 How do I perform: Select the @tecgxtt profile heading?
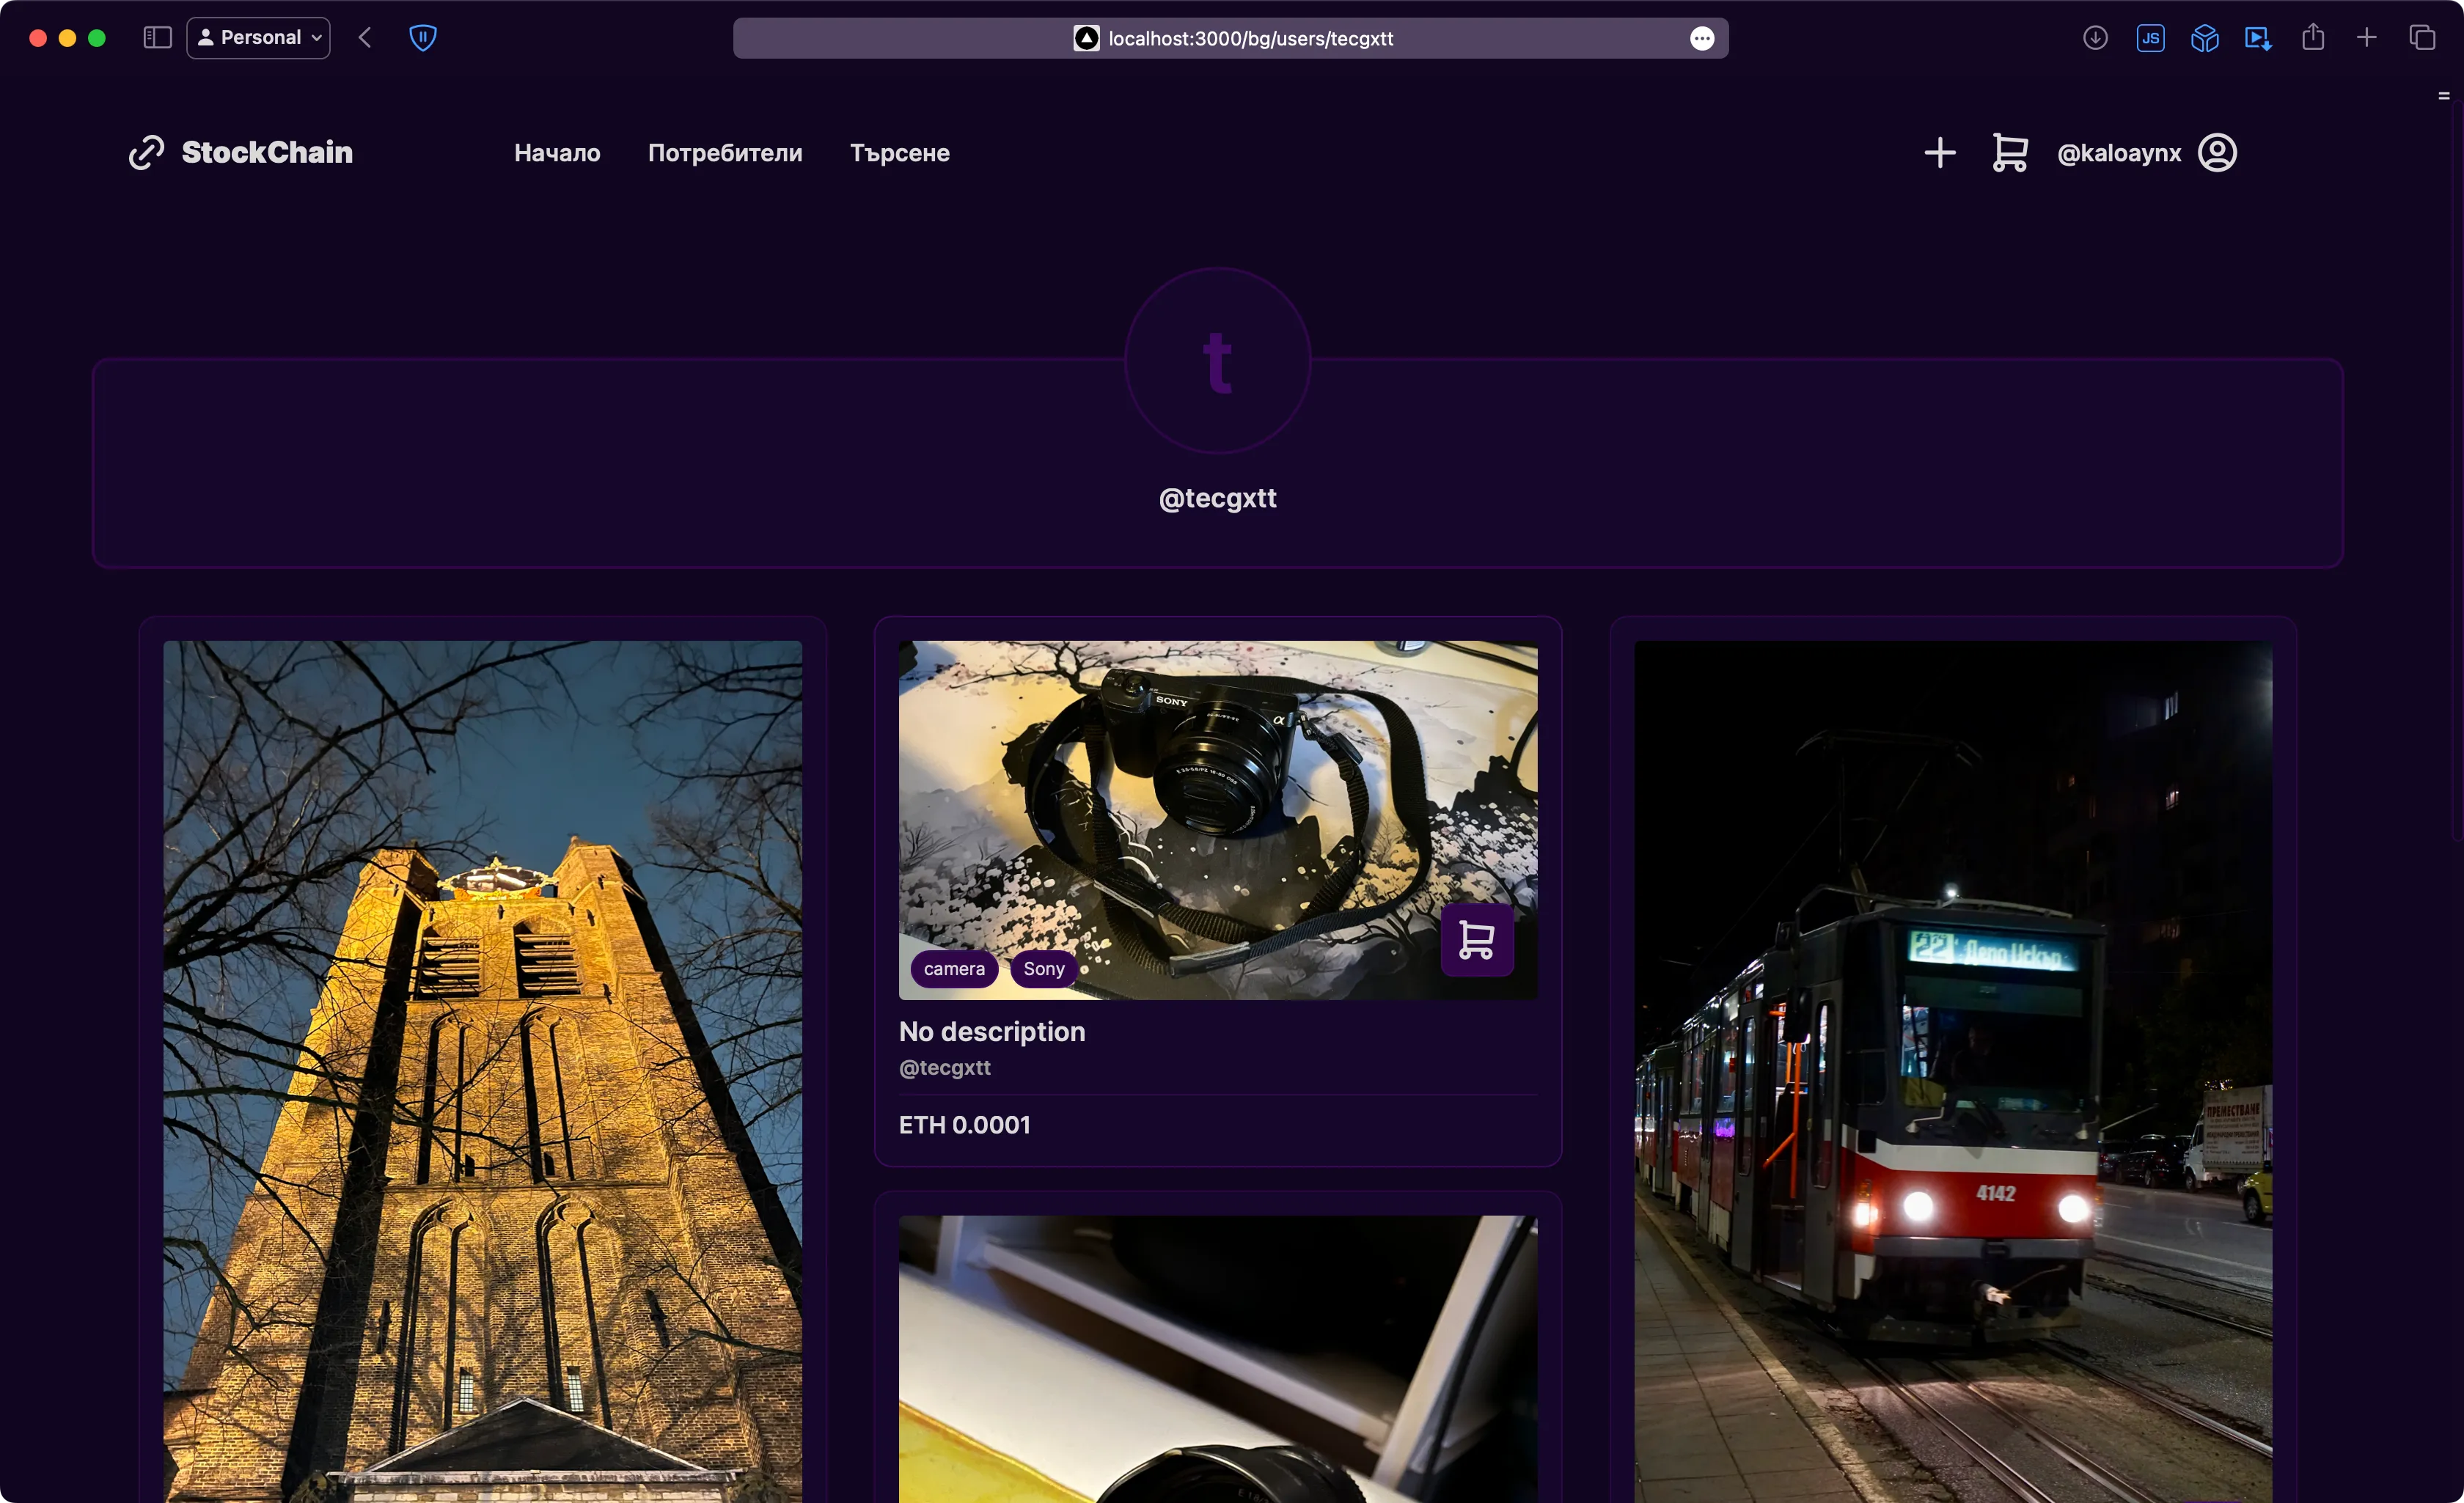pos(1218,498)
